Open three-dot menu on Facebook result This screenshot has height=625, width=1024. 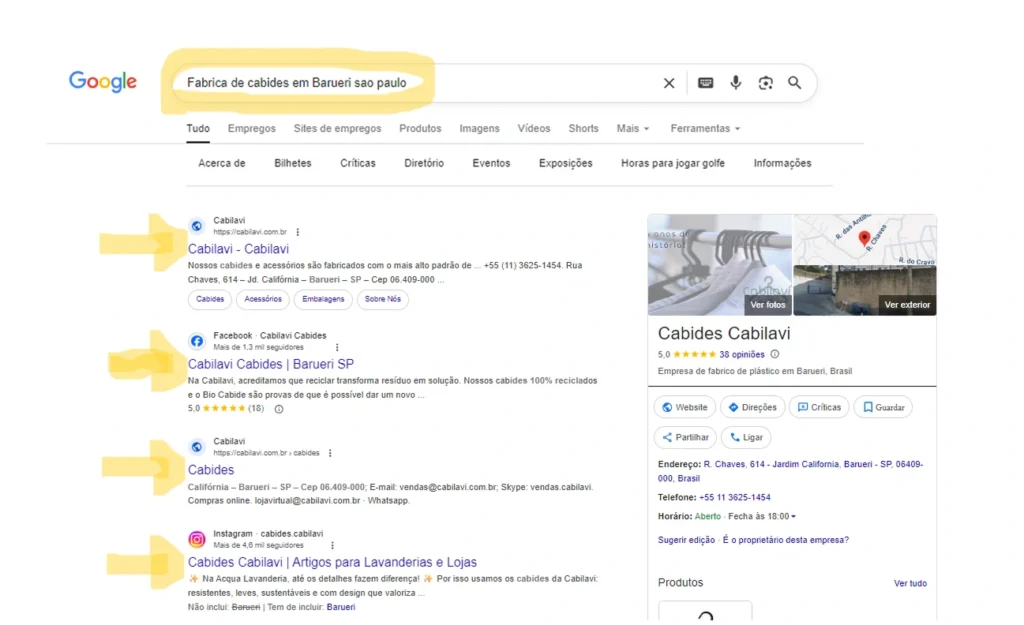tap(336, 347)
